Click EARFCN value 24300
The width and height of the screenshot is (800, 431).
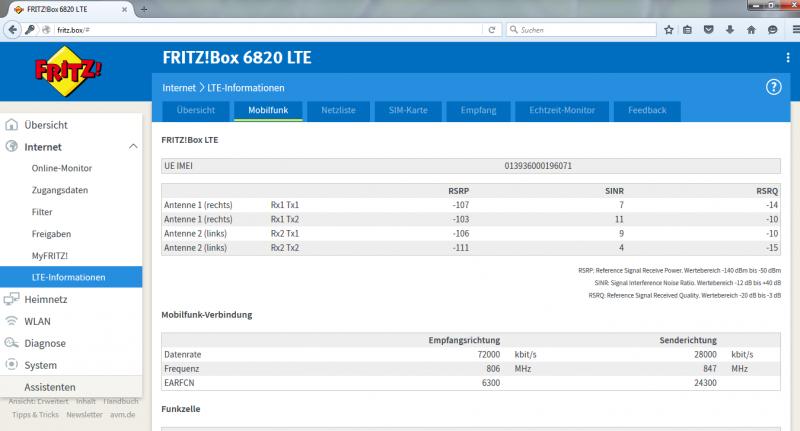705,383
